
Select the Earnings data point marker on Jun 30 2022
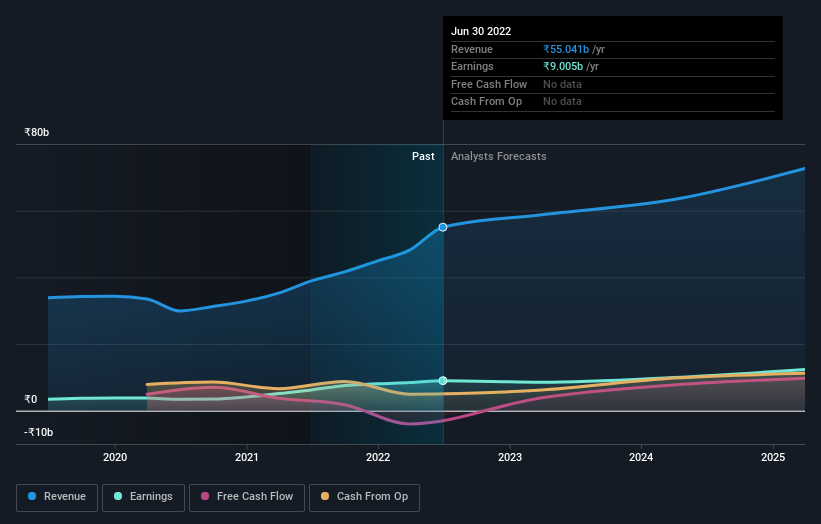(443, 381)
